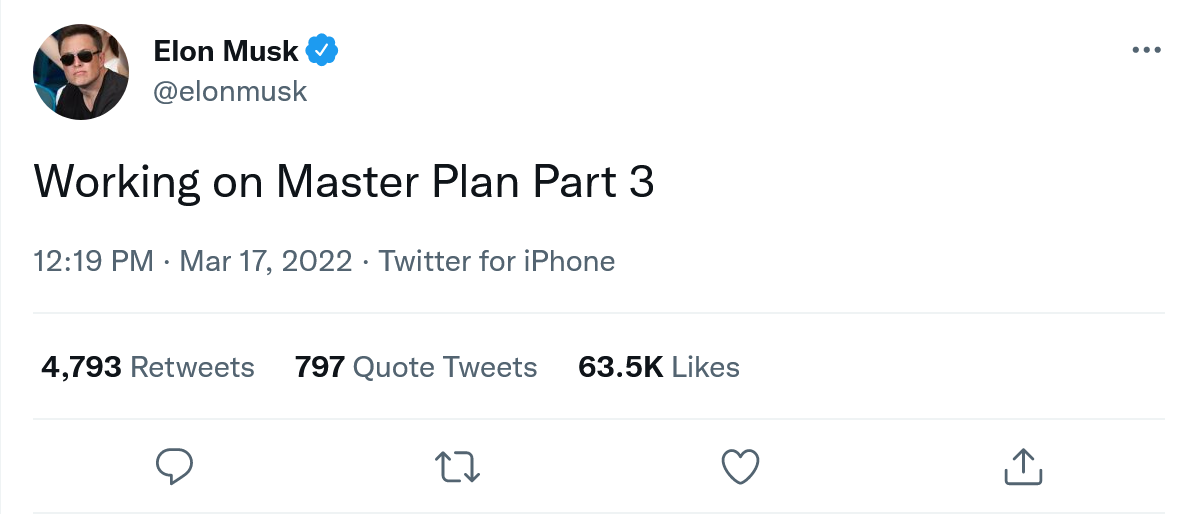Click the Mar 17, 2022 date
This screenshot has width=1196, height=514.
point(266,262)
